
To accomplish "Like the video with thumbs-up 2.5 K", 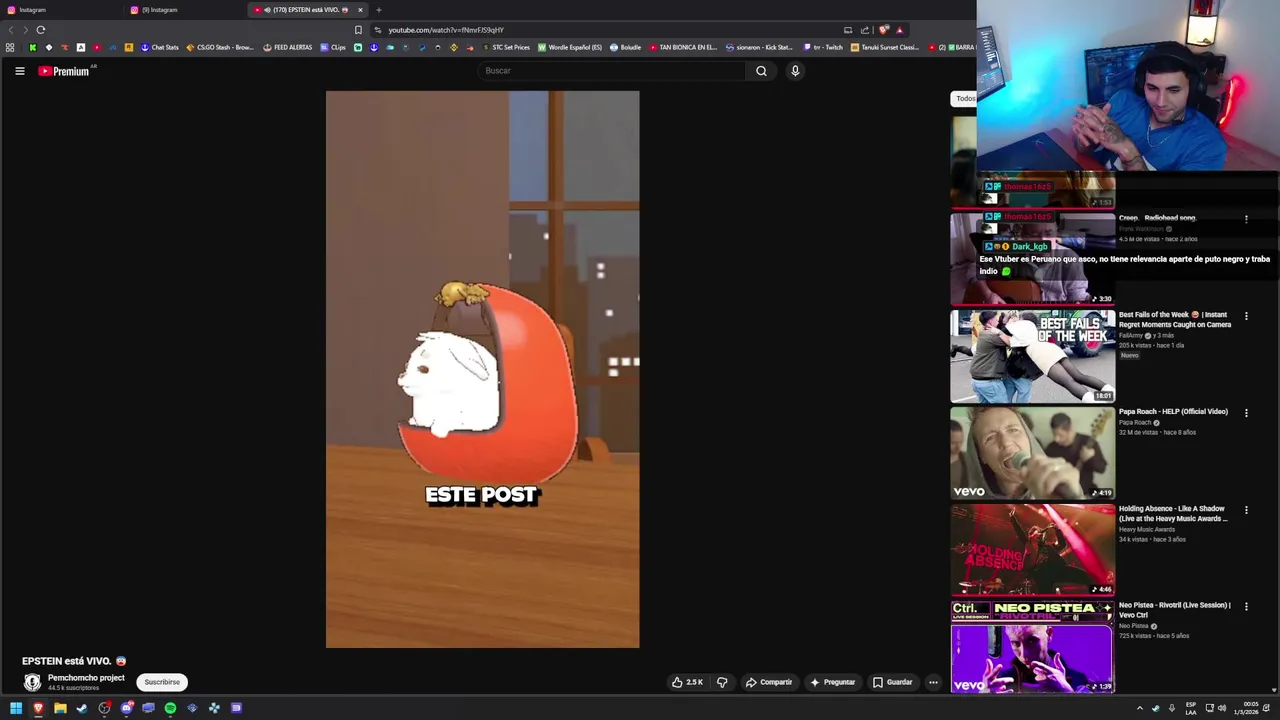I will pyautogui.click(x=687, y=682).
